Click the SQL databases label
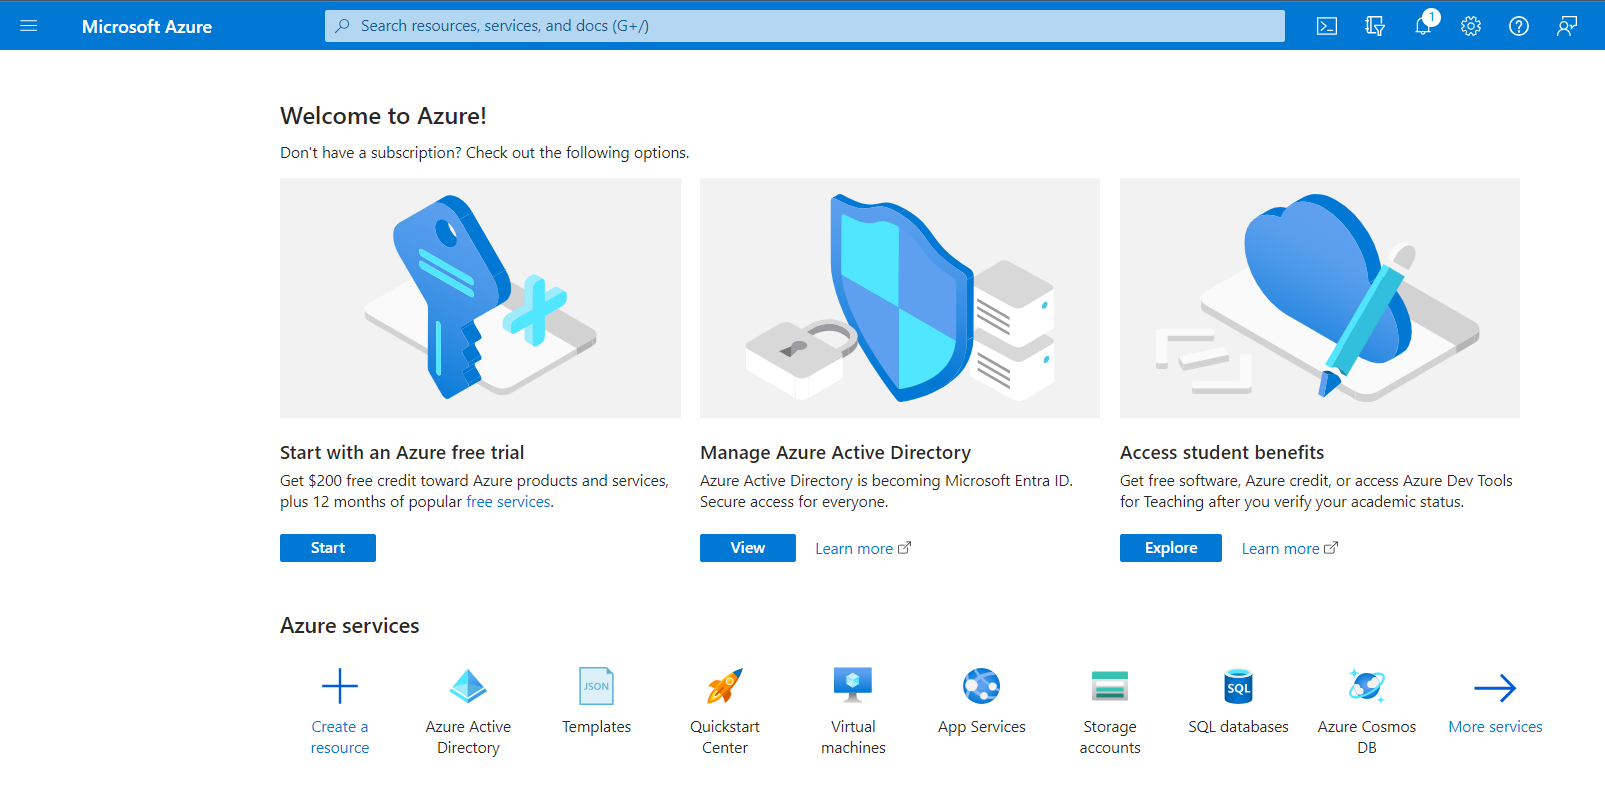 (x=1238, y=727)
